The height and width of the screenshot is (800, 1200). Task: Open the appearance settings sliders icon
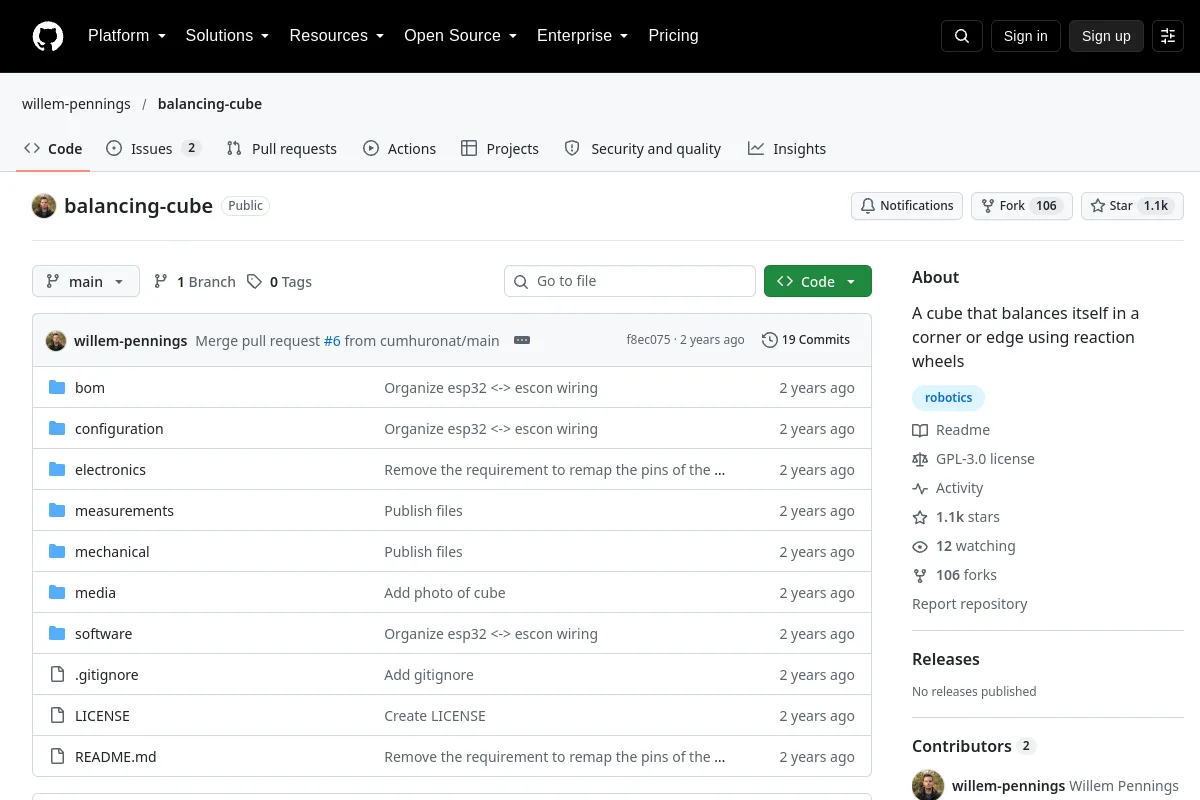[x=1168, y=36]
